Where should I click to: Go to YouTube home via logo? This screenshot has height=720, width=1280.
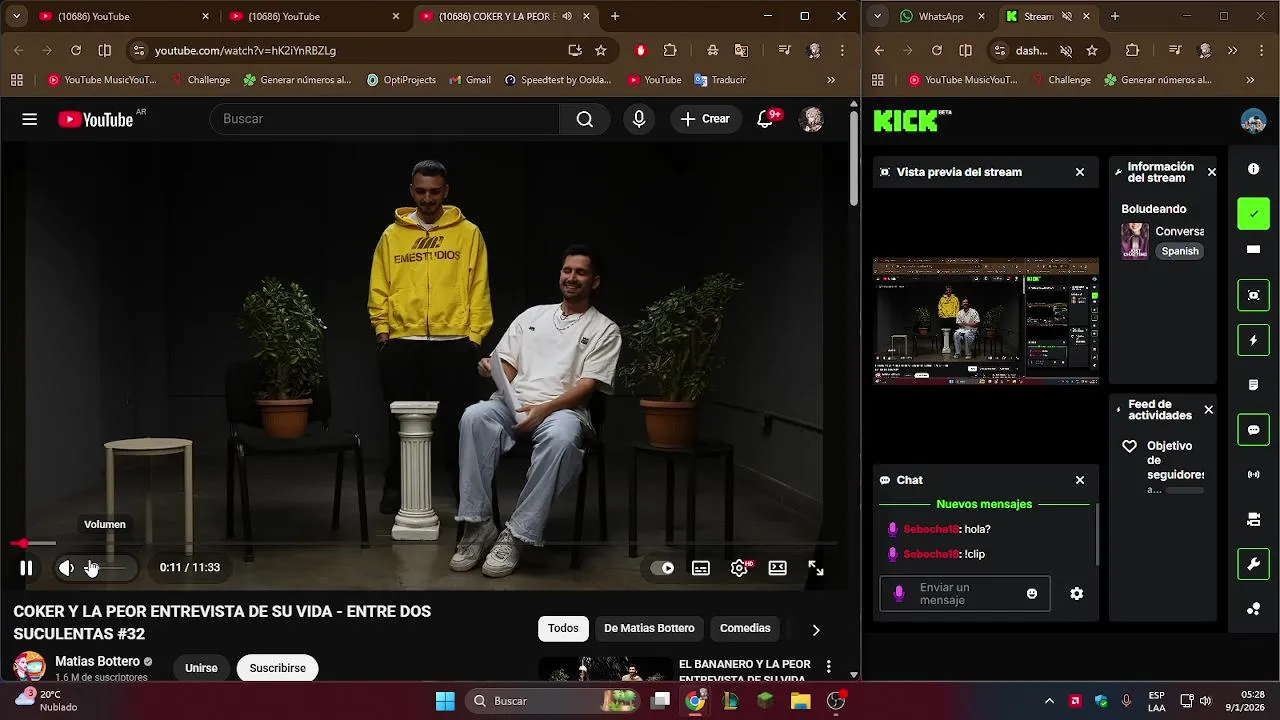pyautogui.click(x=96, y=119)
